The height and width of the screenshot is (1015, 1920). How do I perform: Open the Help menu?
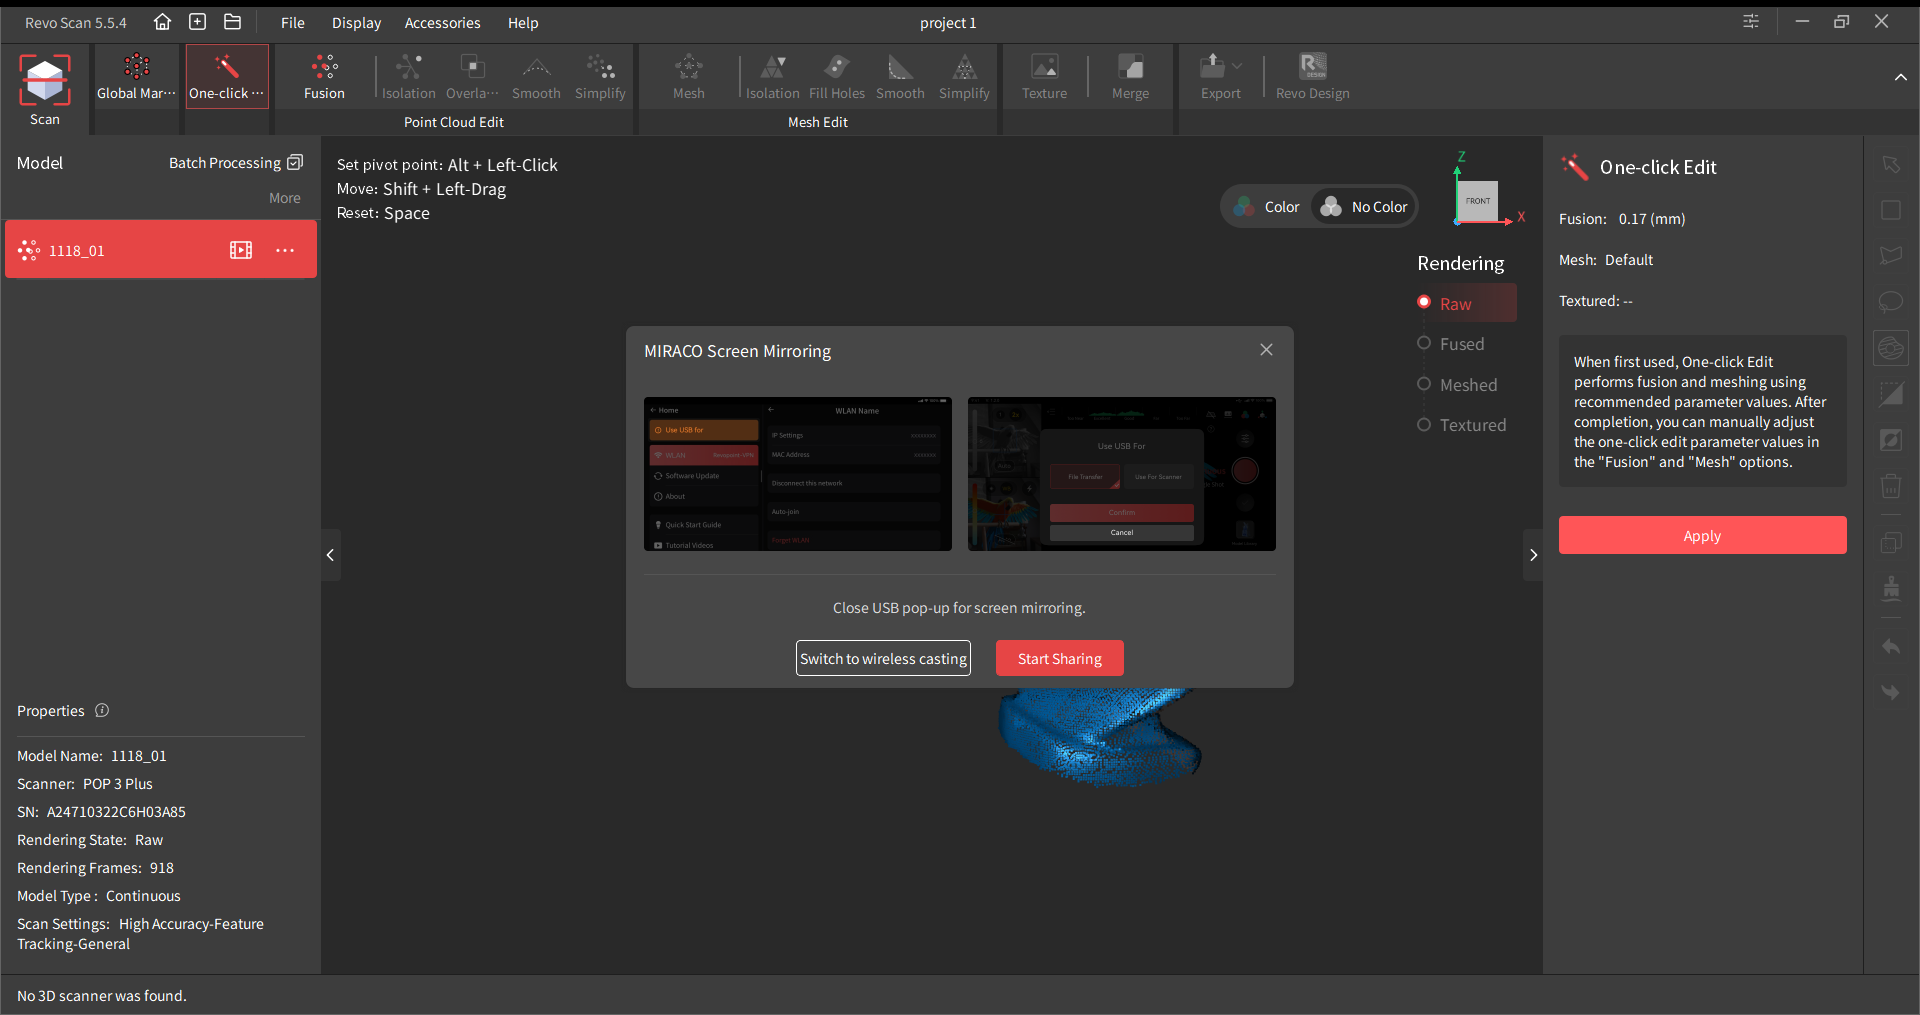pyautogui.click(x=523, y=22)
